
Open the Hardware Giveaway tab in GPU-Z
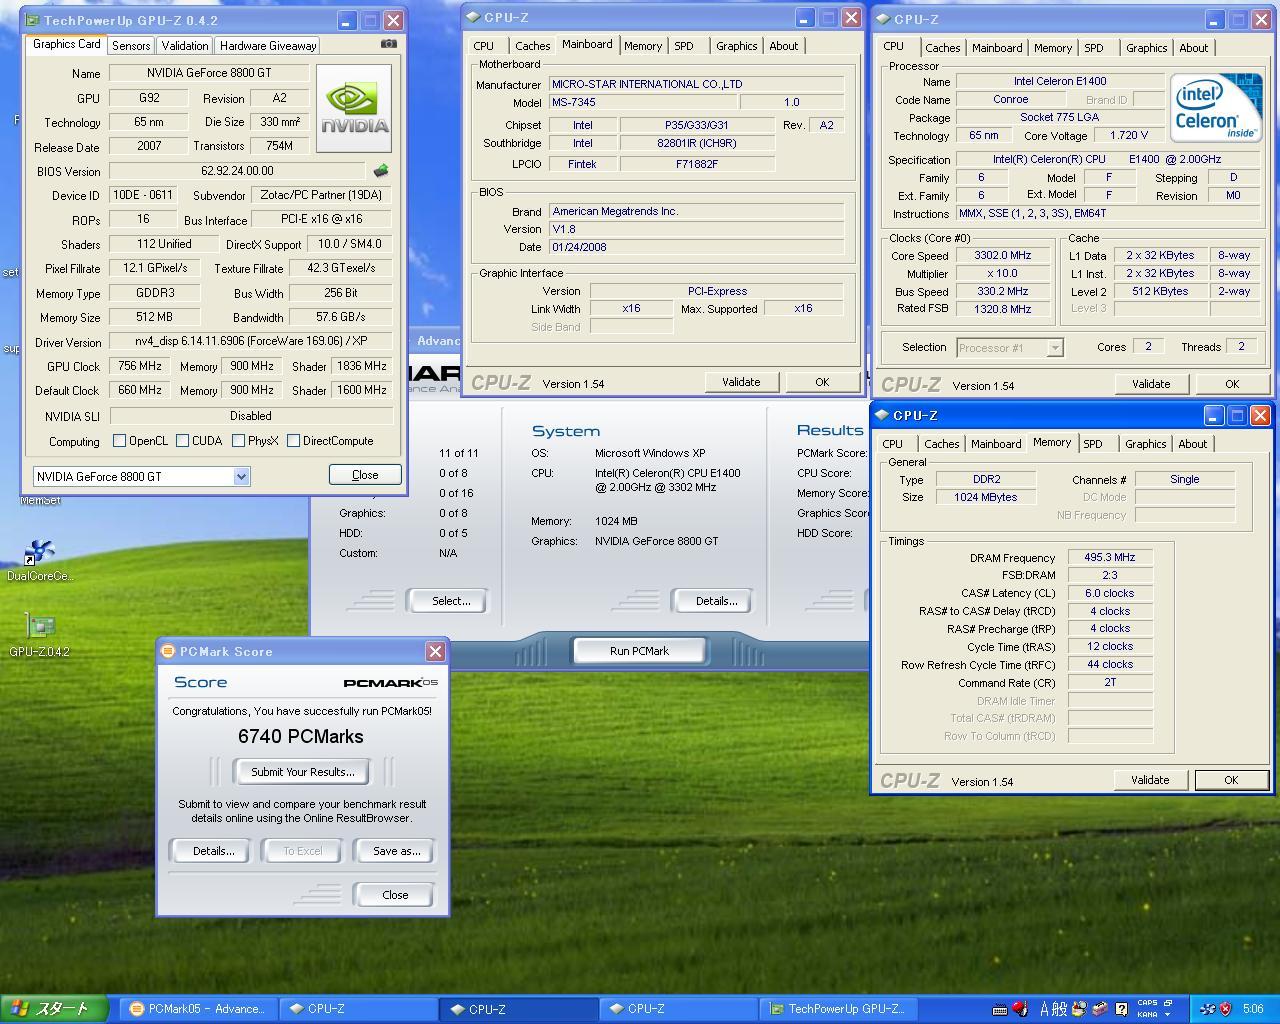tap(268, 46)
